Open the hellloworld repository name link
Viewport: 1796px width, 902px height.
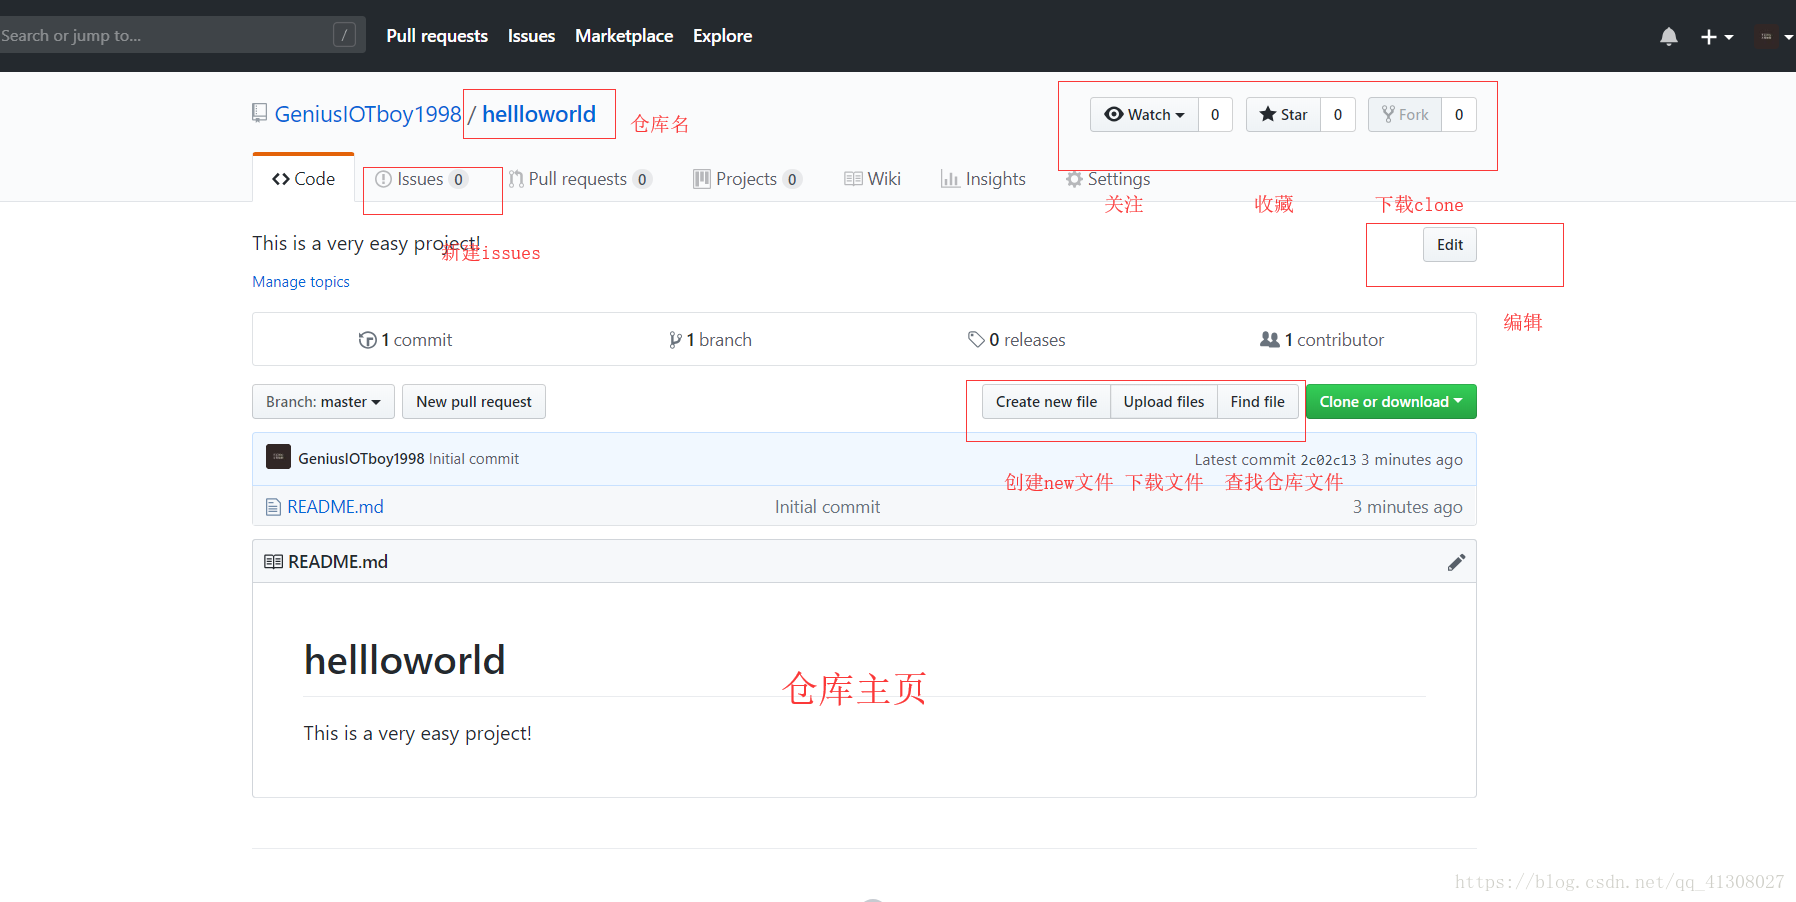coord(539,114)
